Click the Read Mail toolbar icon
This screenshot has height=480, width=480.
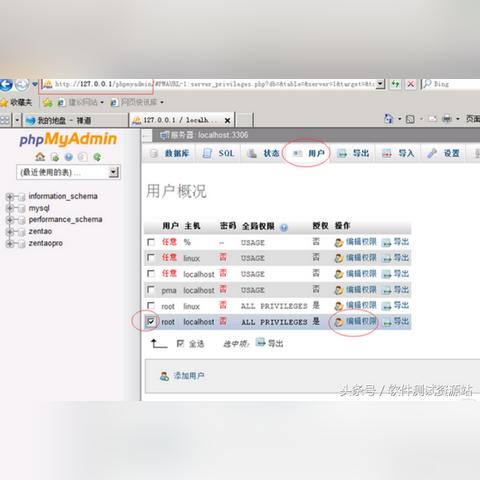pyautogui.click(x=432, y=119)
